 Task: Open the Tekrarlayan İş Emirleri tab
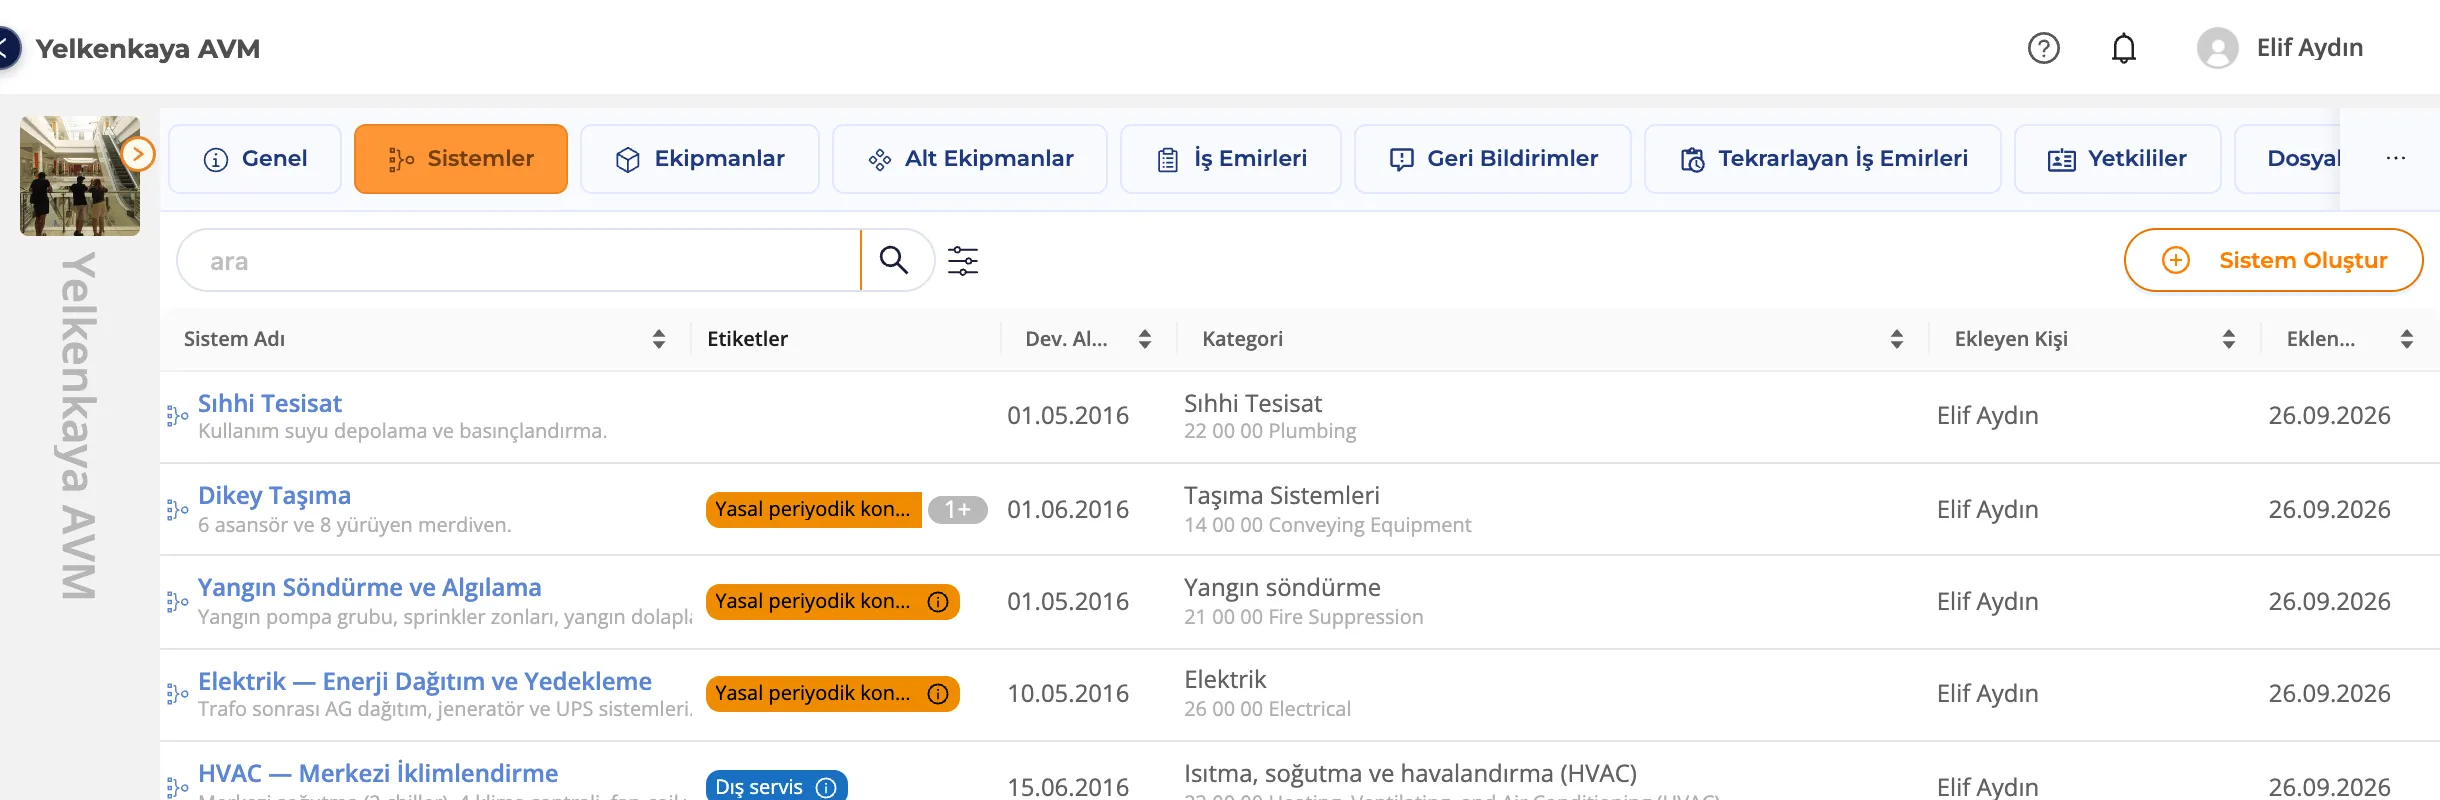[1823, 159]
